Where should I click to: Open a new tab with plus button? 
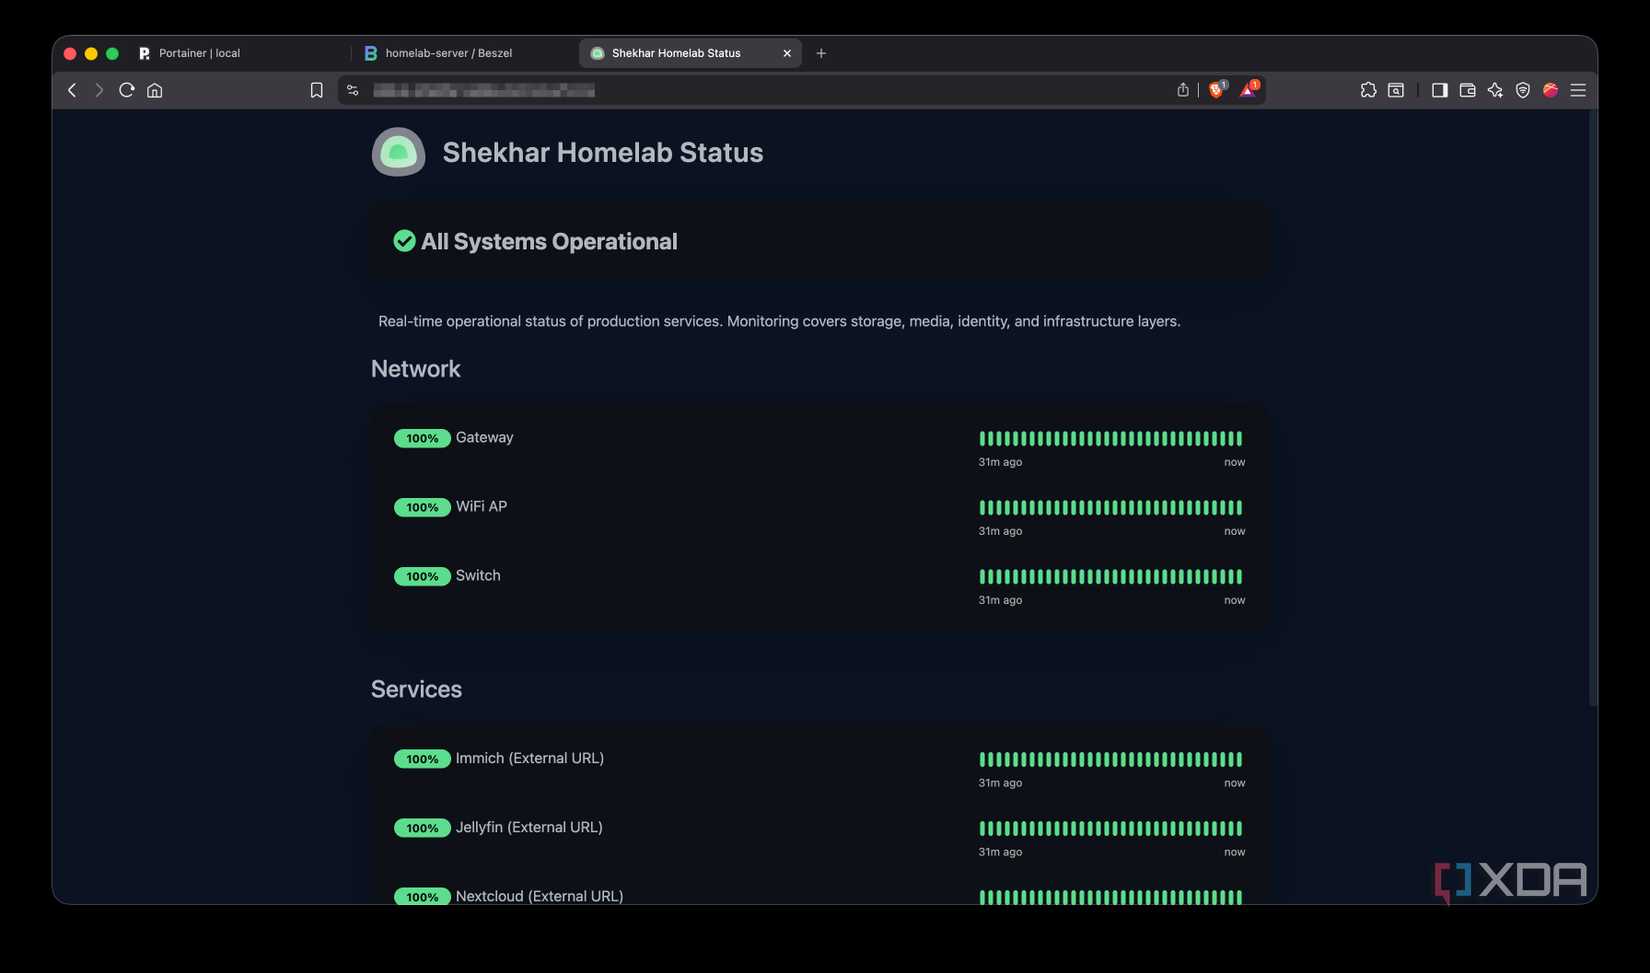821,53
